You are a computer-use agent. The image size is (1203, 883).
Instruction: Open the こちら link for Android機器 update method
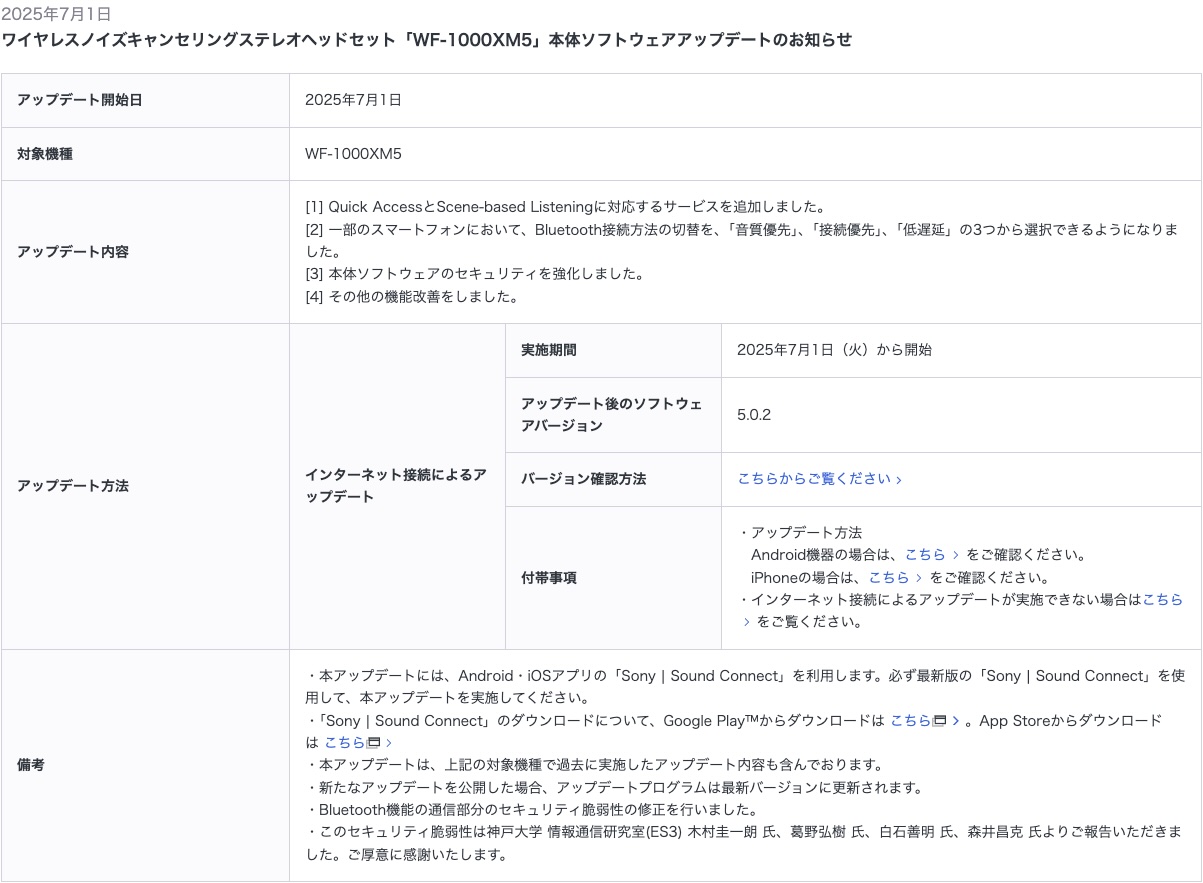931,555
